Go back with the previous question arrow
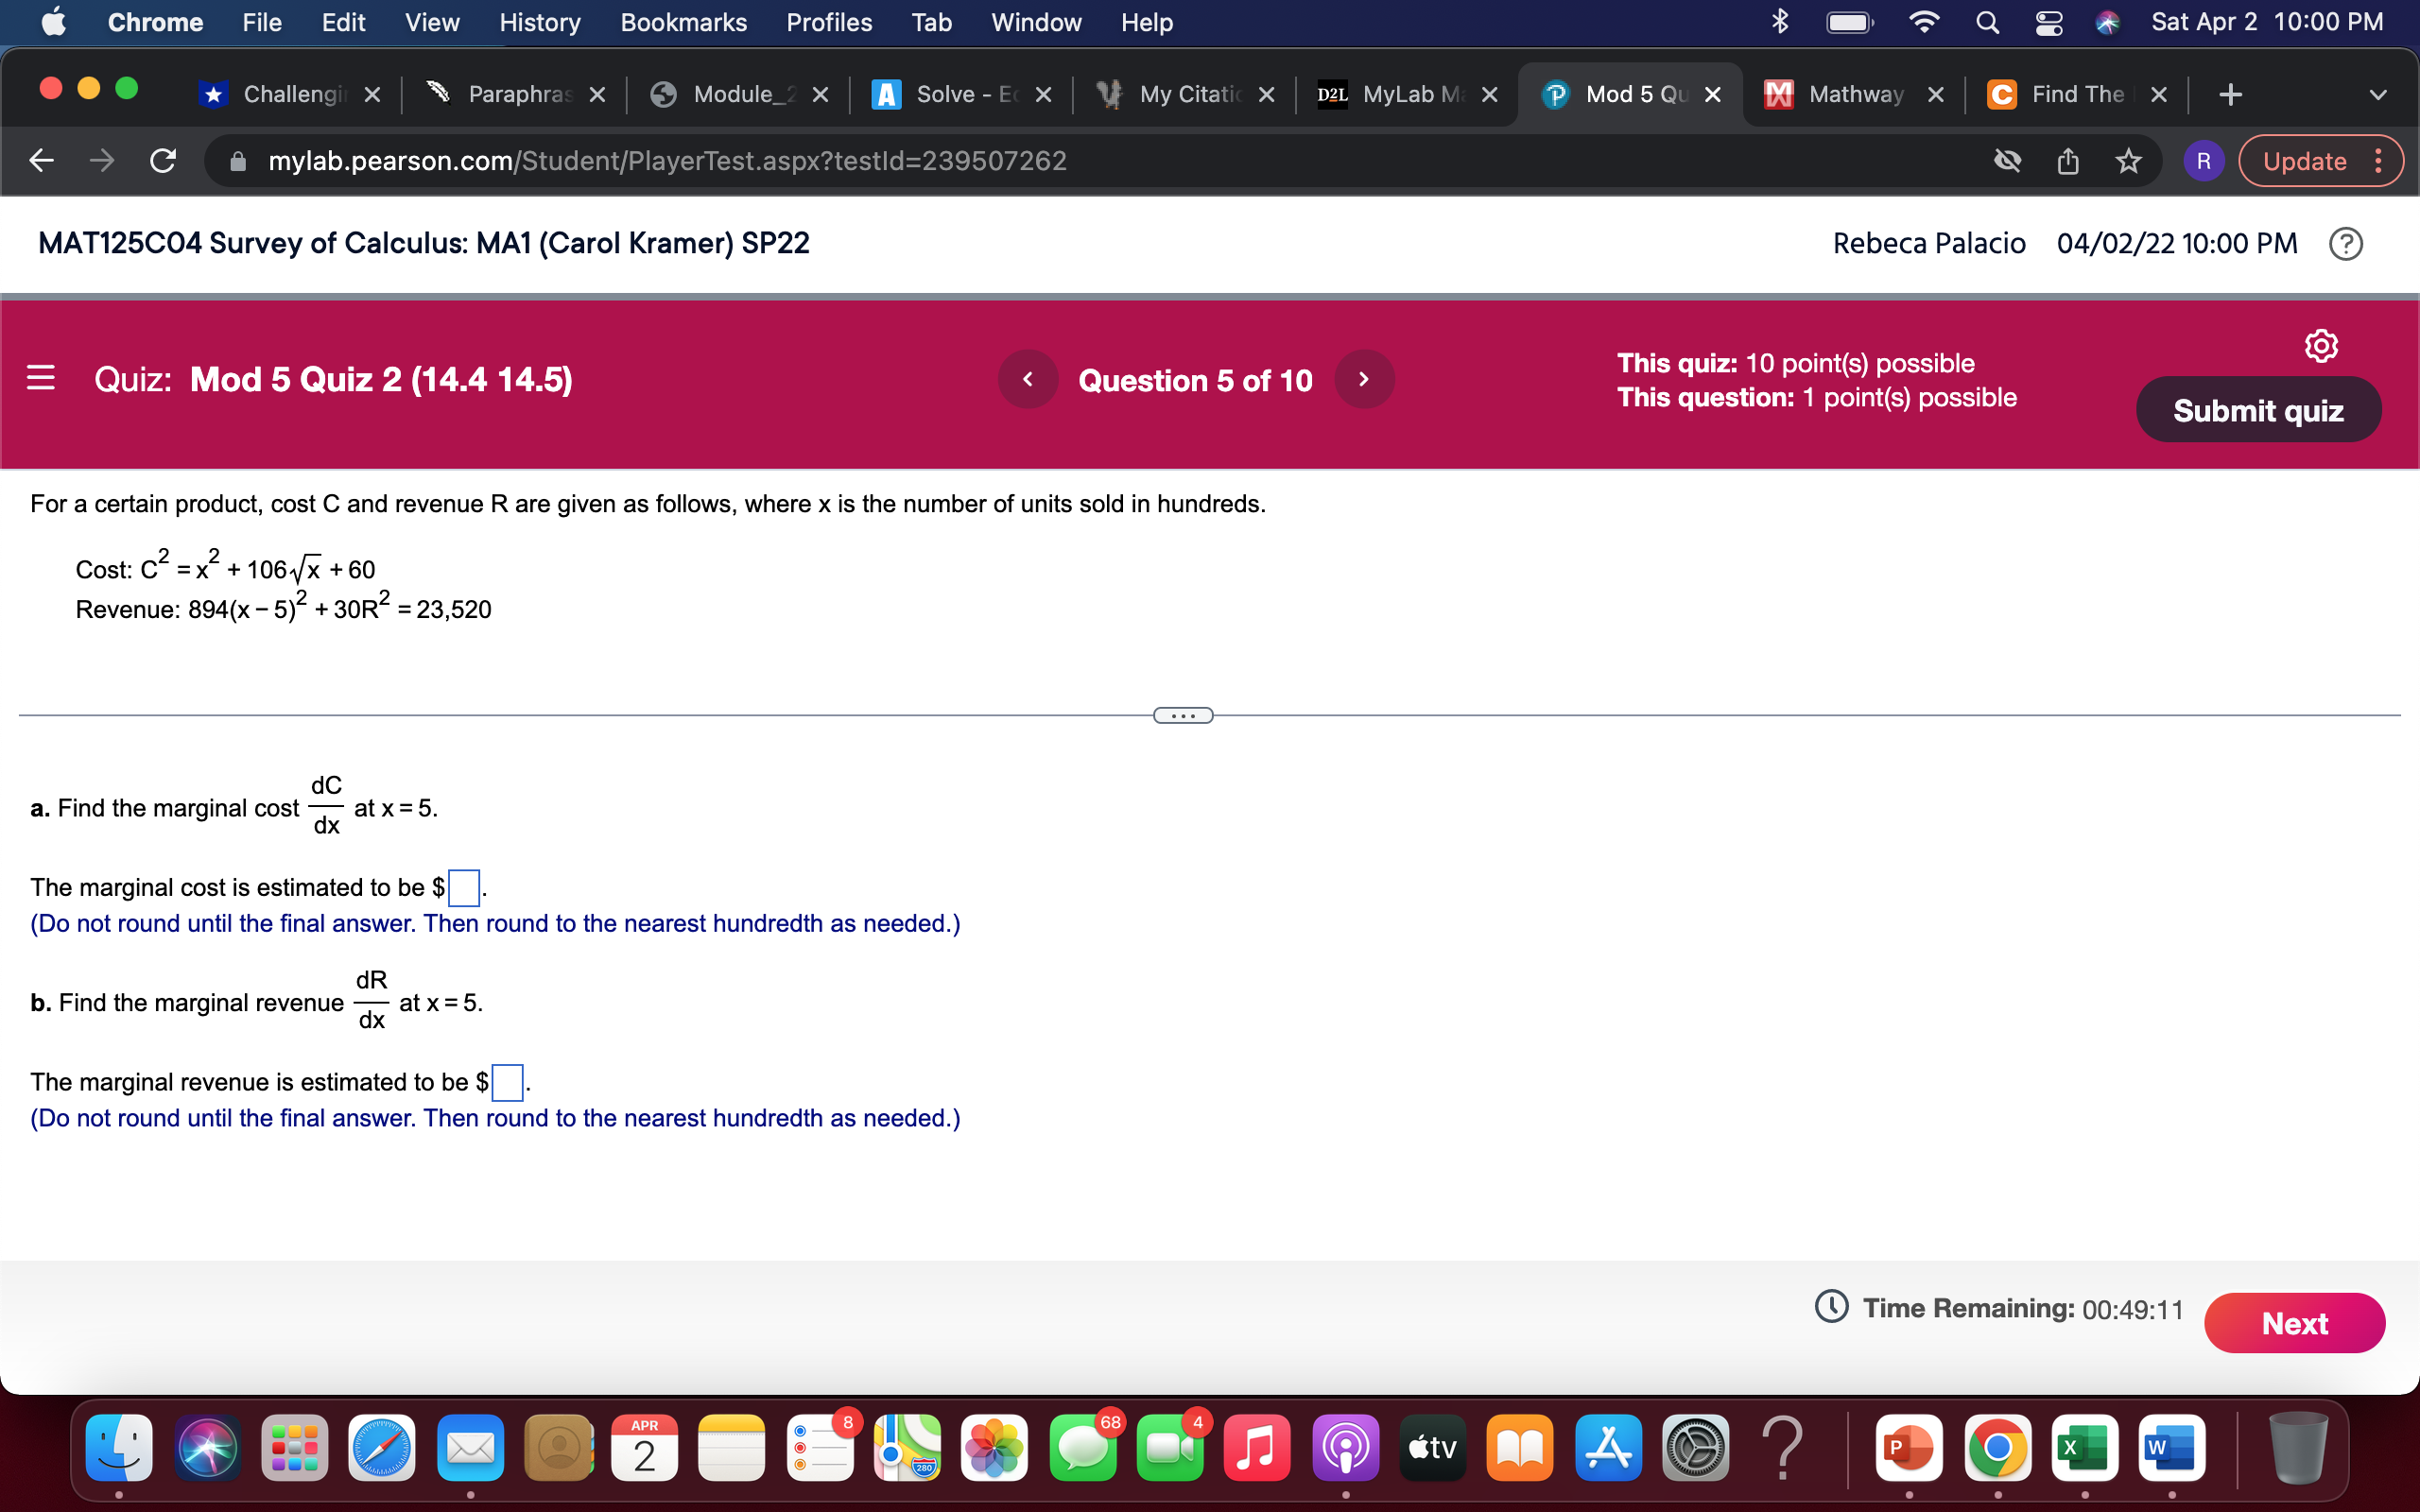 1029,379
